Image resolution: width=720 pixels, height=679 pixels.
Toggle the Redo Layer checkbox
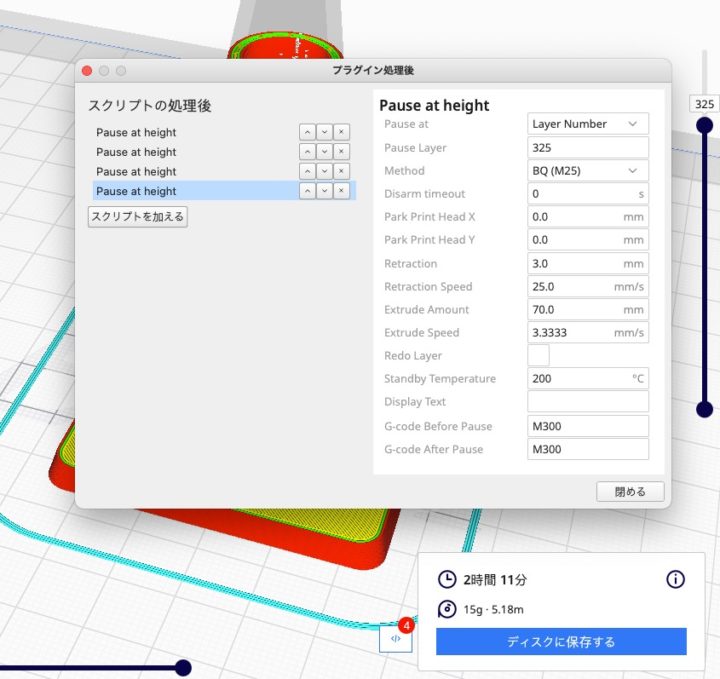[538, 356]
